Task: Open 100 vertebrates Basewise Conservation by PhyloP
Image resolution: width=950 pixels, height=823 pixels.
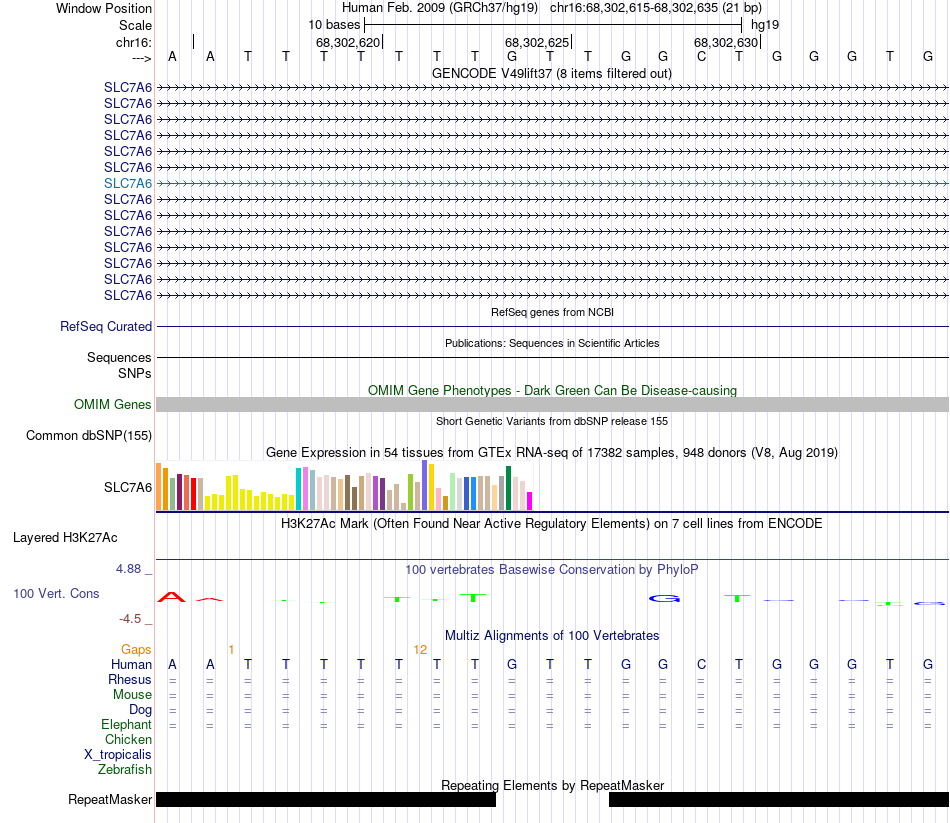Action: point(551,570)
